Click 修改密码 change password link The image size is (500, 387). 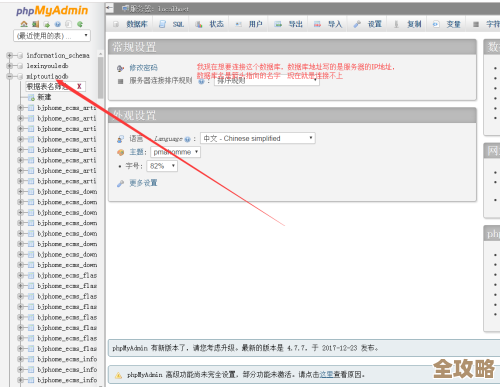[x=143, y=68]
